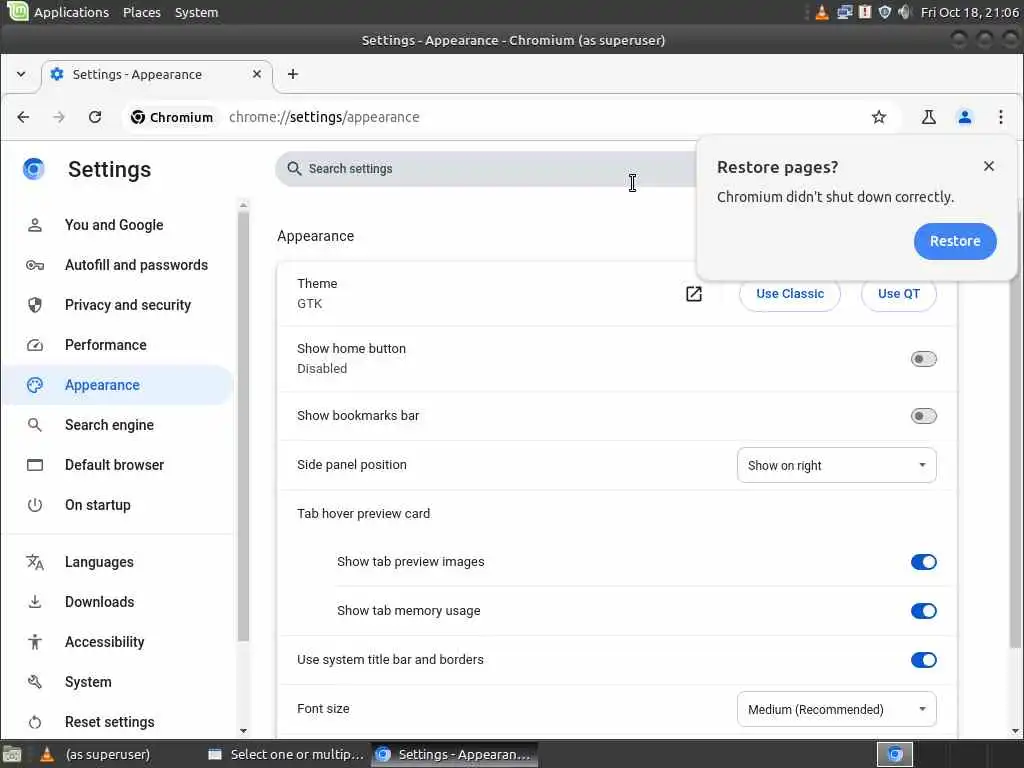Open the tab search dropdown arrow
This screenshot has height=768, width=1024.
click(21, 74)
